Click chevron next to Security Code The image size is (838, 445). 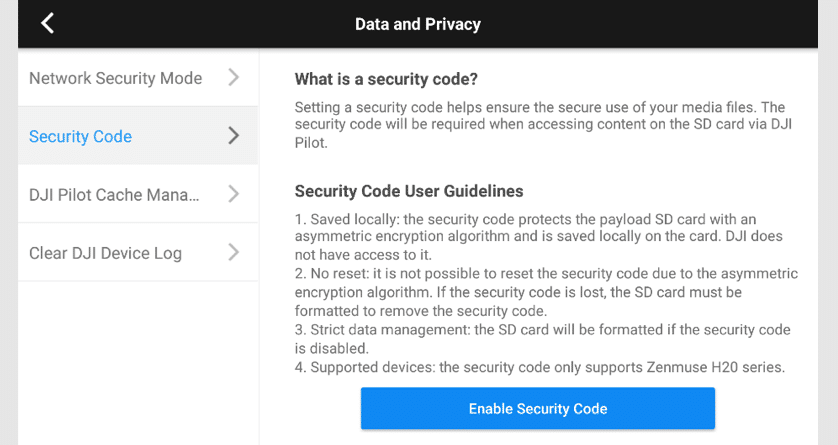tap(233, 135)
